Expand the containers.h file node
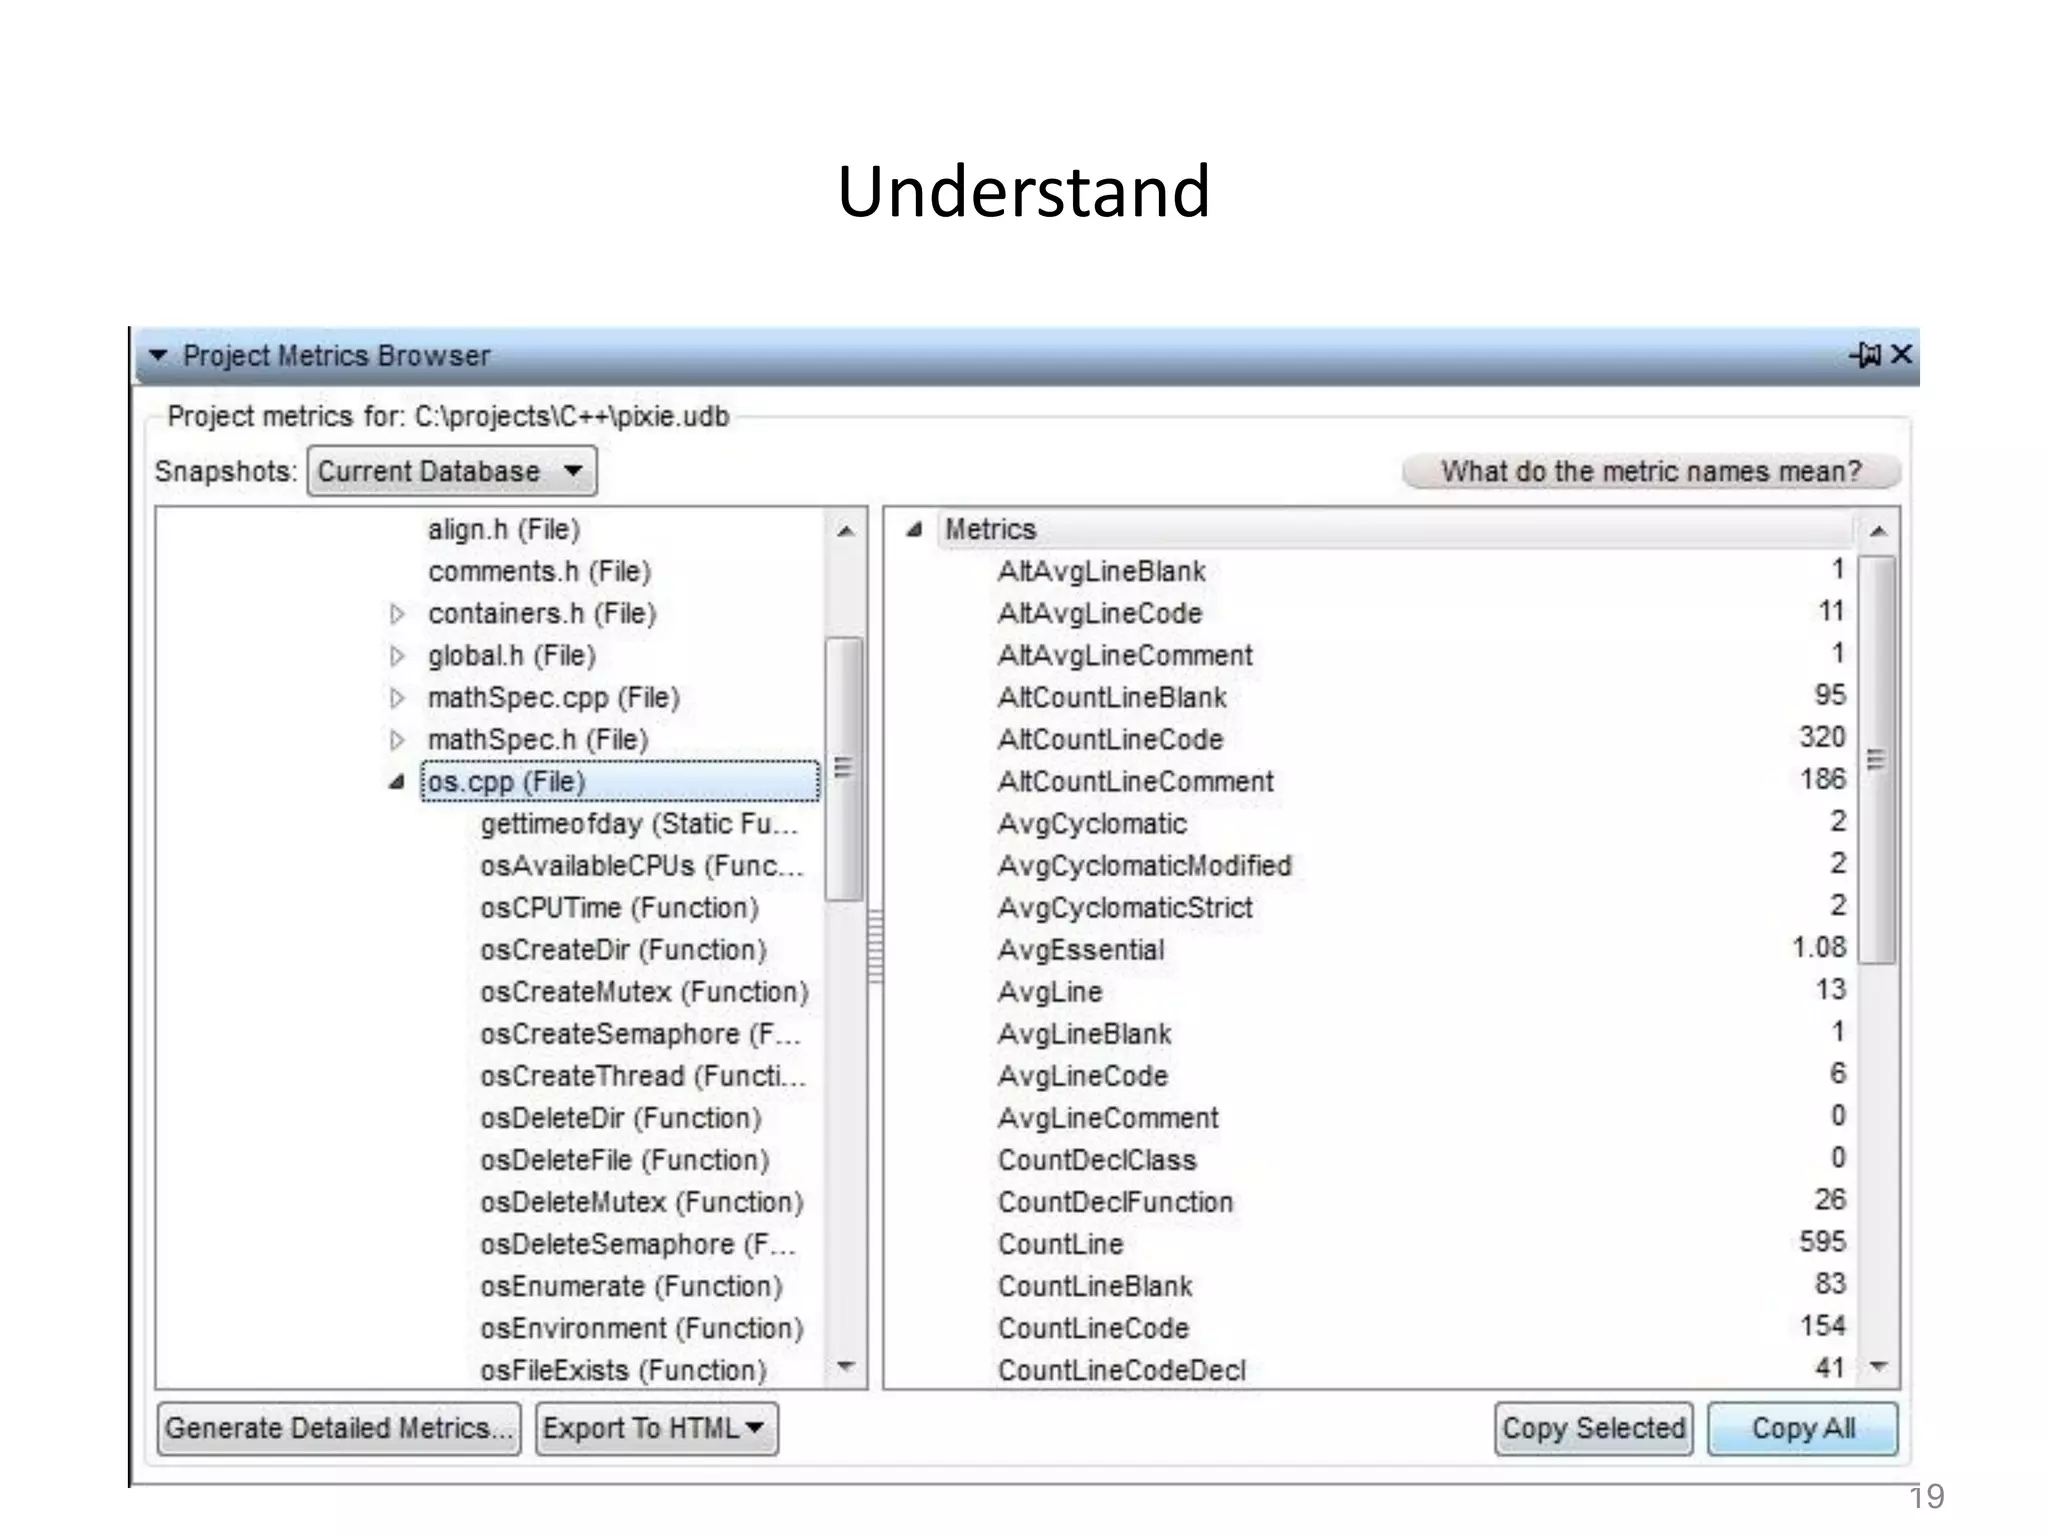Screen dimensions: 2048x1536 397,614
